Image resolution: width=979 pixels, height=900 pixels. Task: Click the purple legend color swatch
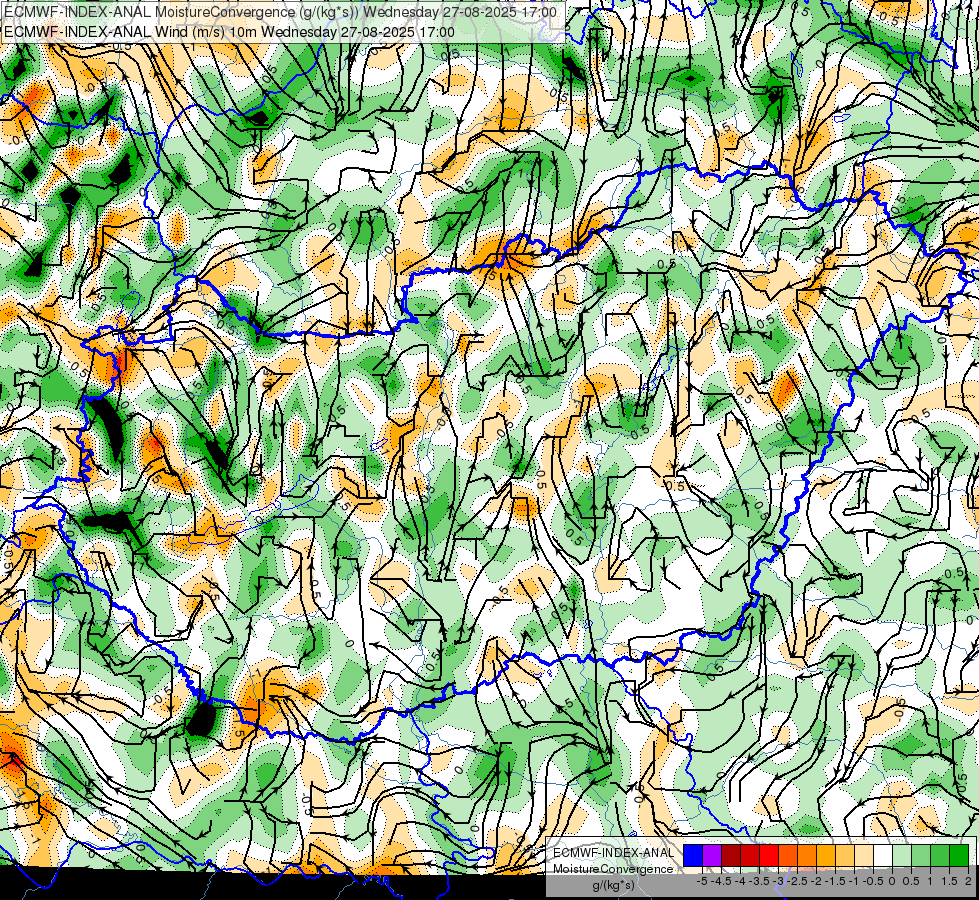(712, 856)
